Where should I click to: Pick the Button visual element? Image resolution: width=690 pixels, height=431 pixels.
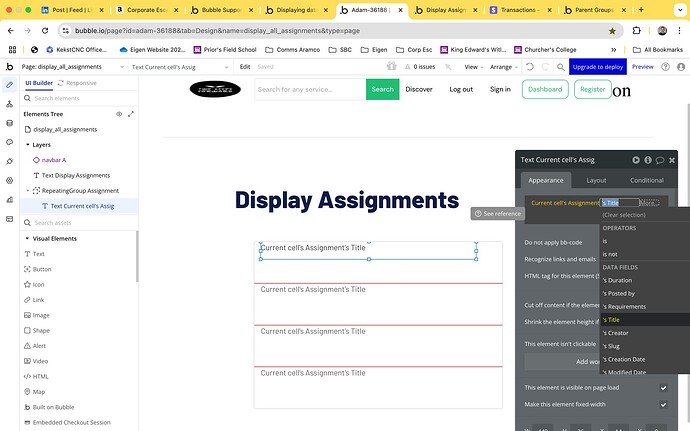(42, 269)
